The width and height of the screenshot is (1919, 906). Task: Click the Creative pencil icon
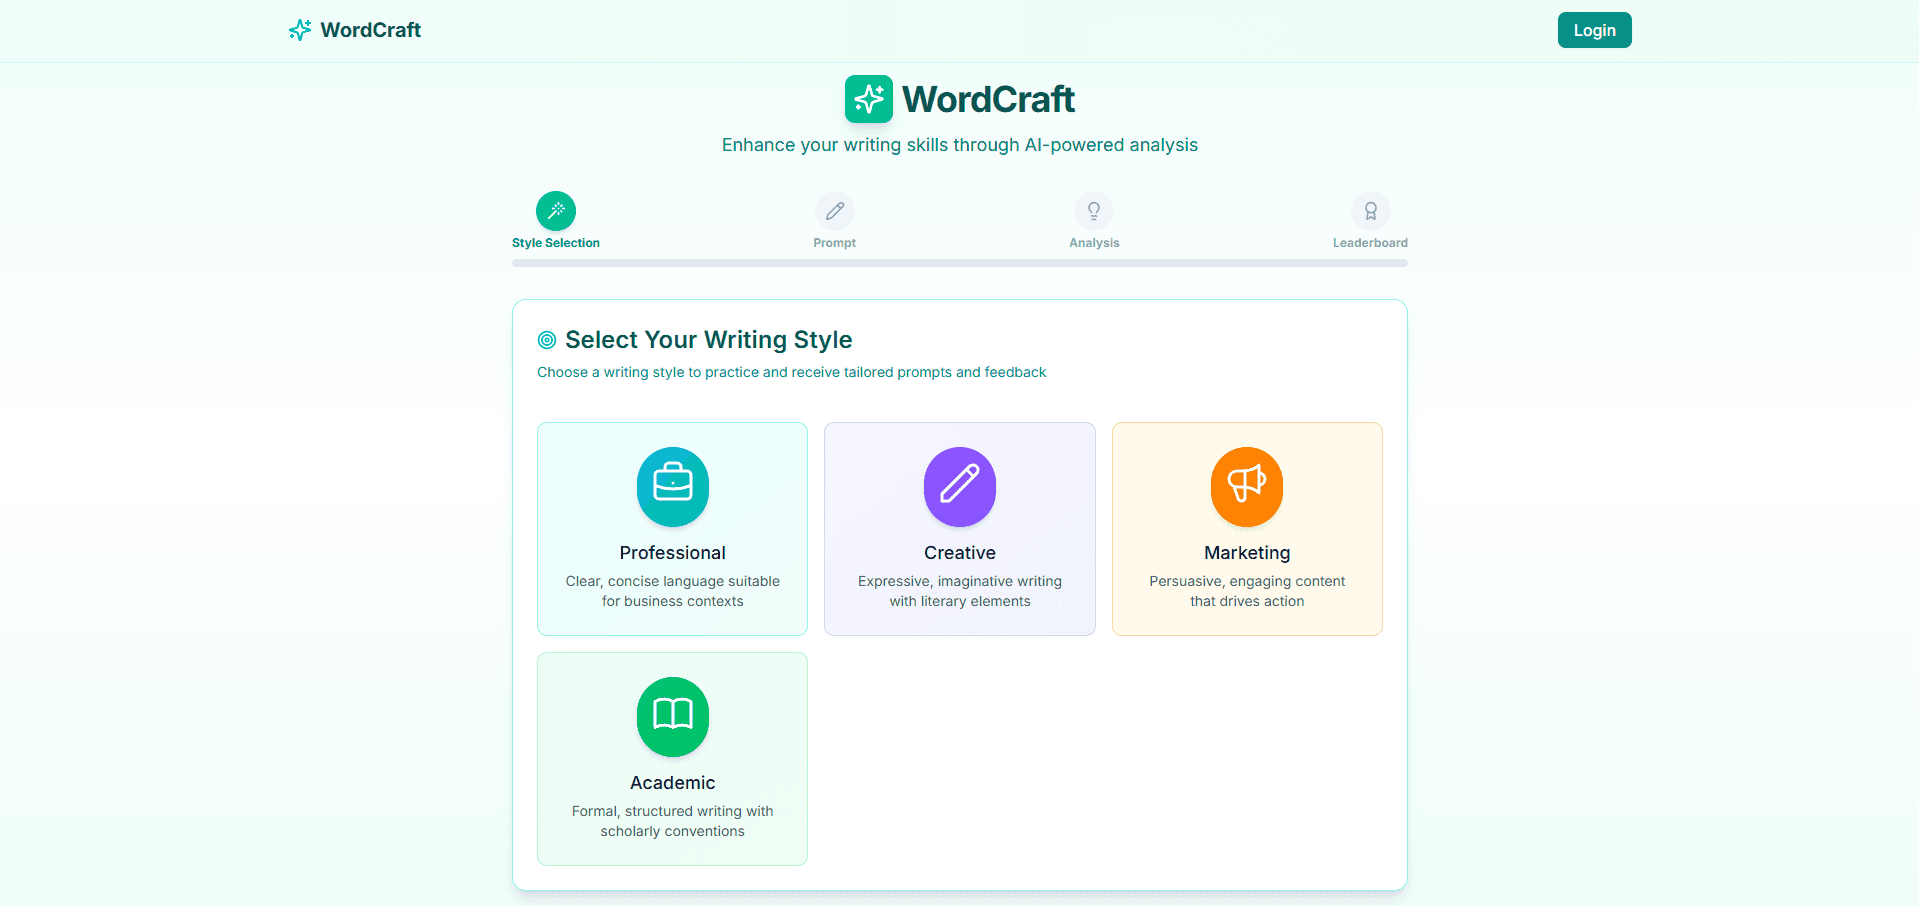click(x=960, y=486)
